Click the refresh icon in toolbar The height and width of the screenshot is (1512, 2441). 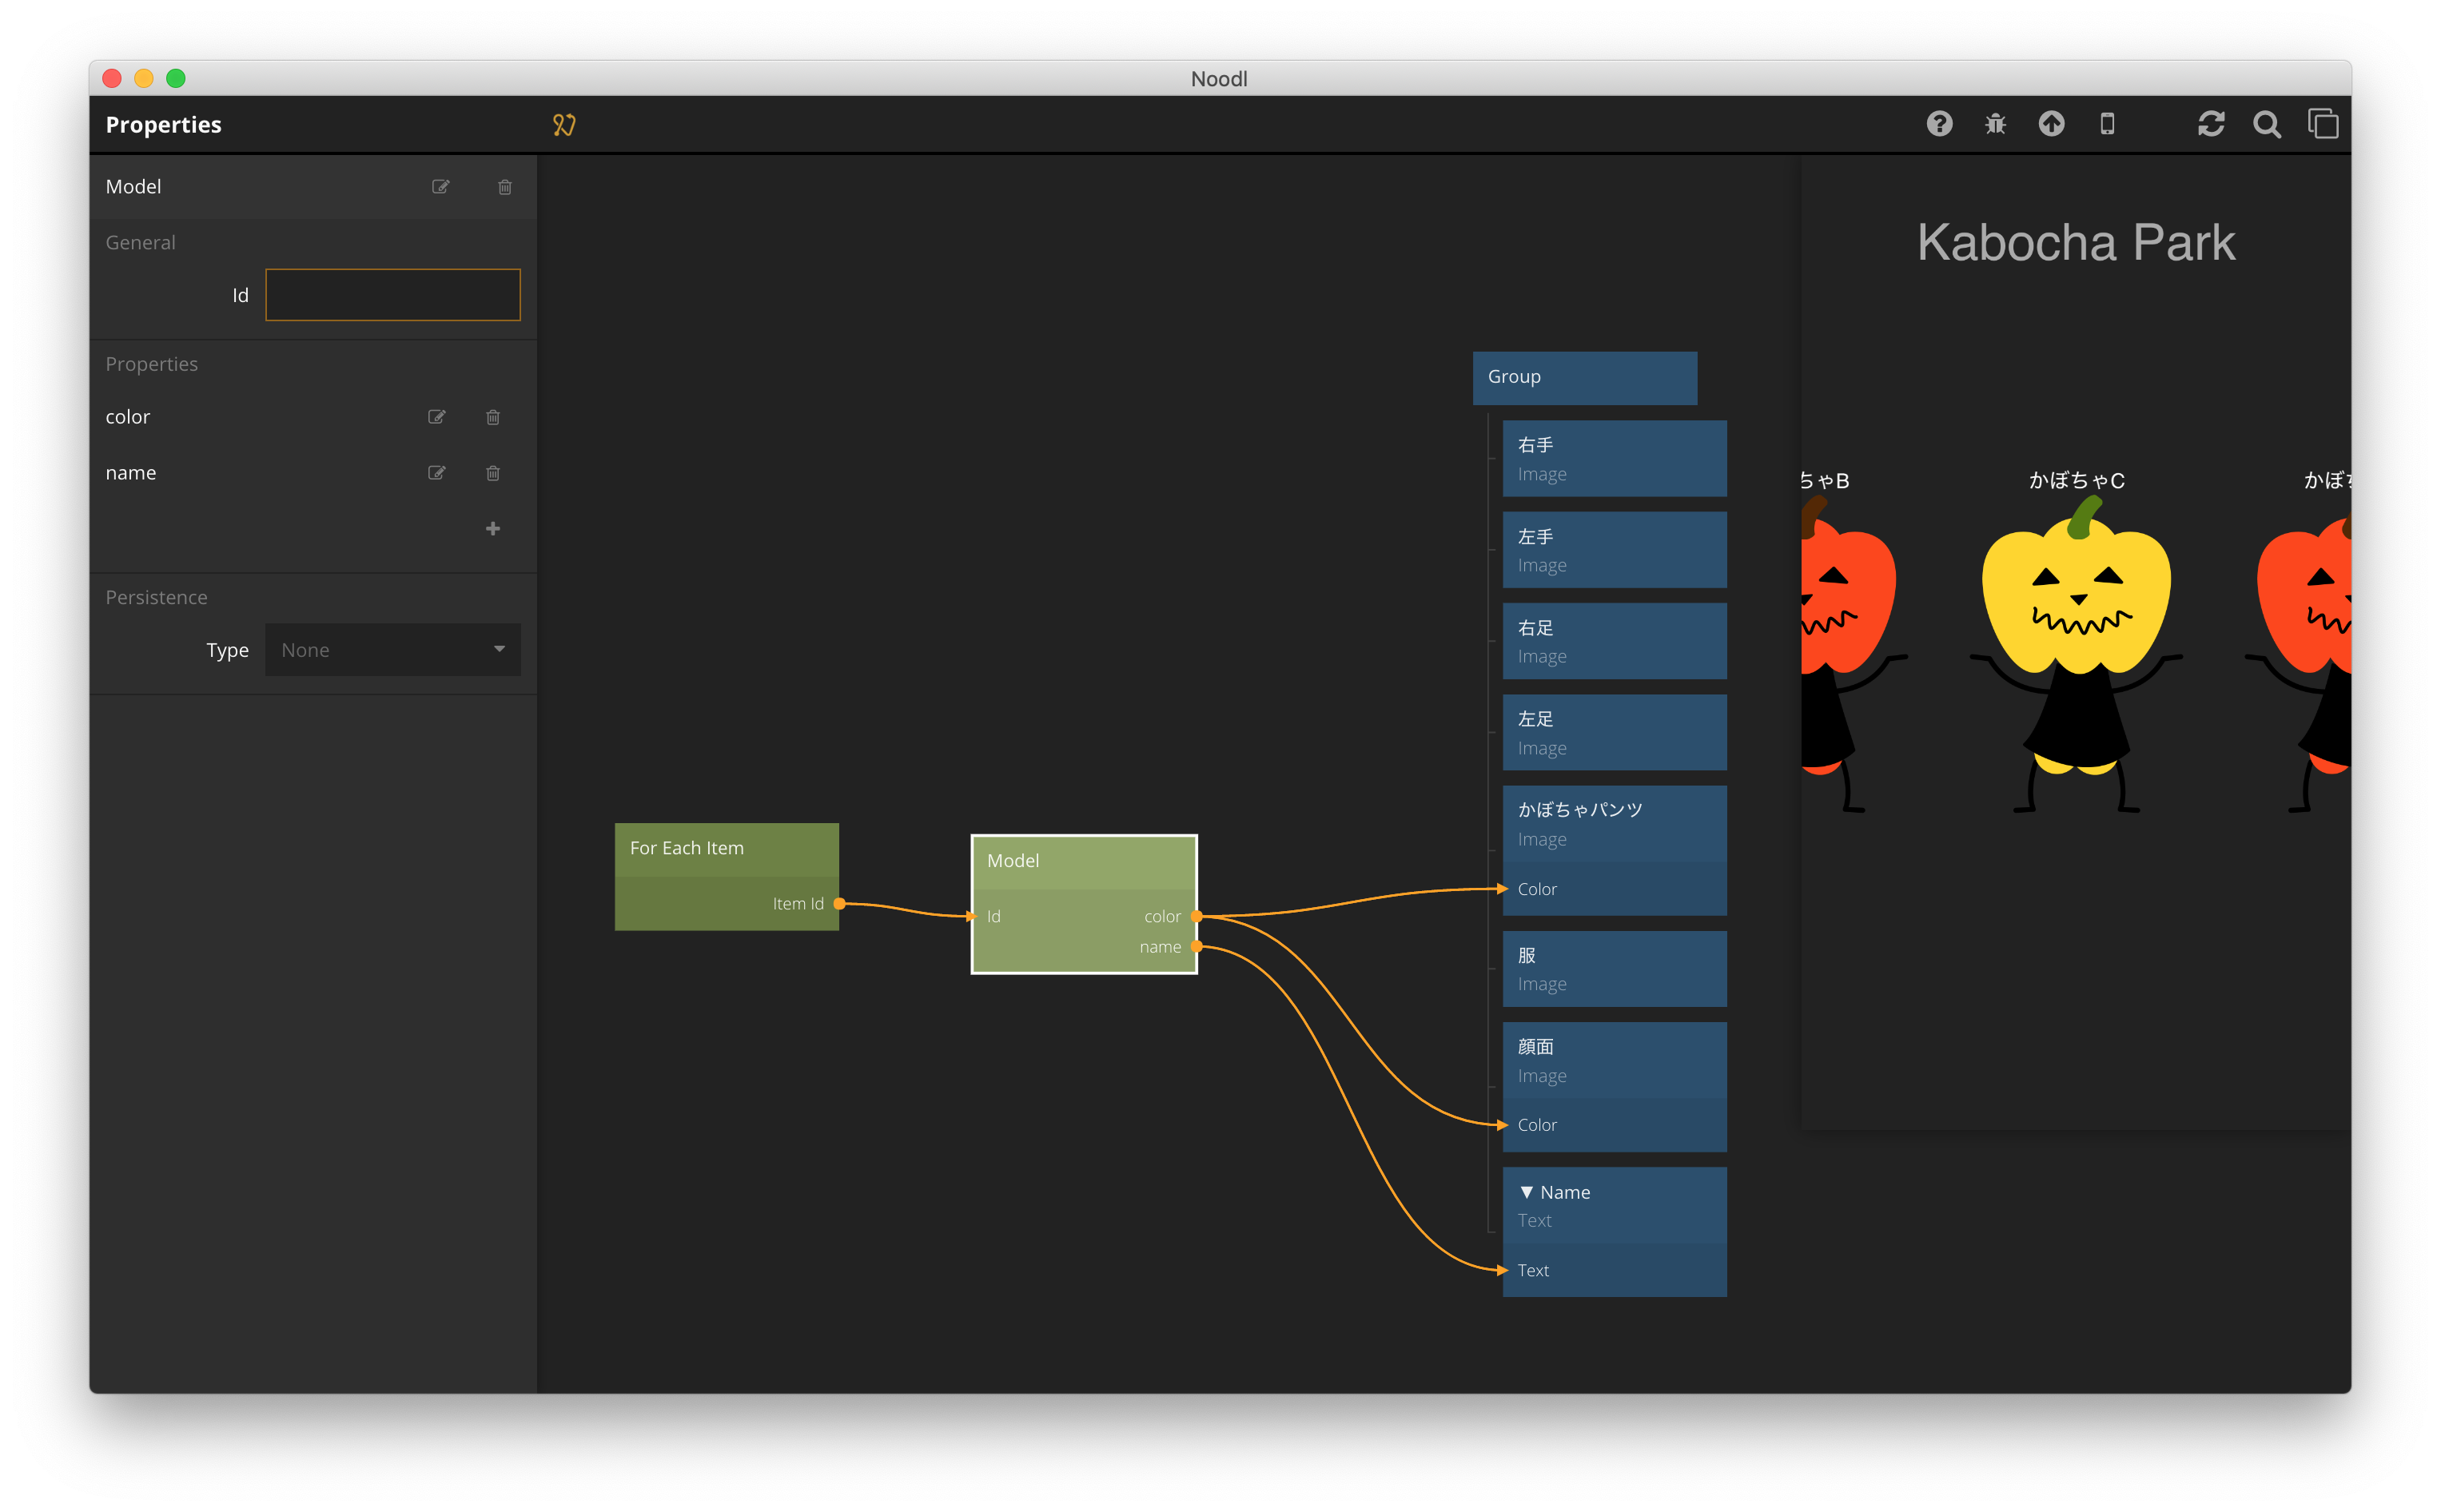(x=2211, y=124)
